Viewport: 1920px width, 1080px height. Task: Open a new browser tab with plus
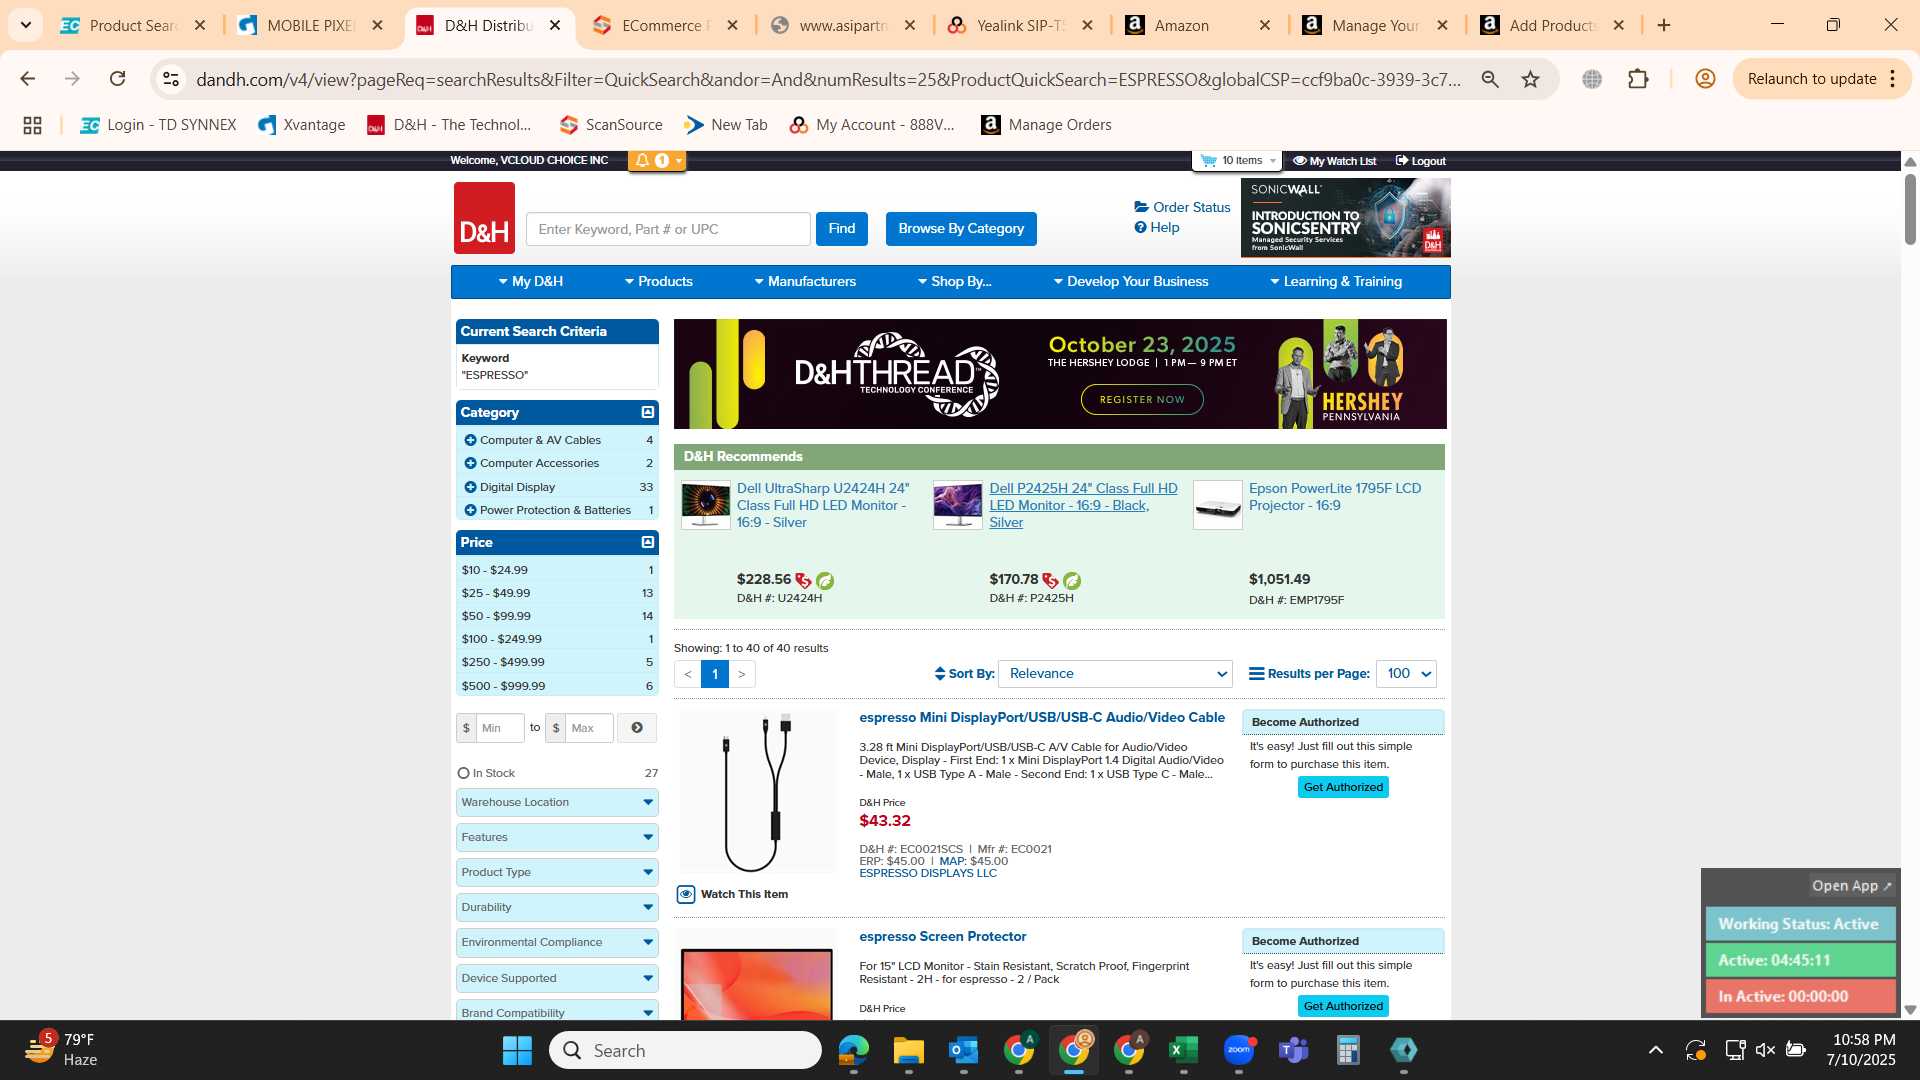tap(1664, 25)
